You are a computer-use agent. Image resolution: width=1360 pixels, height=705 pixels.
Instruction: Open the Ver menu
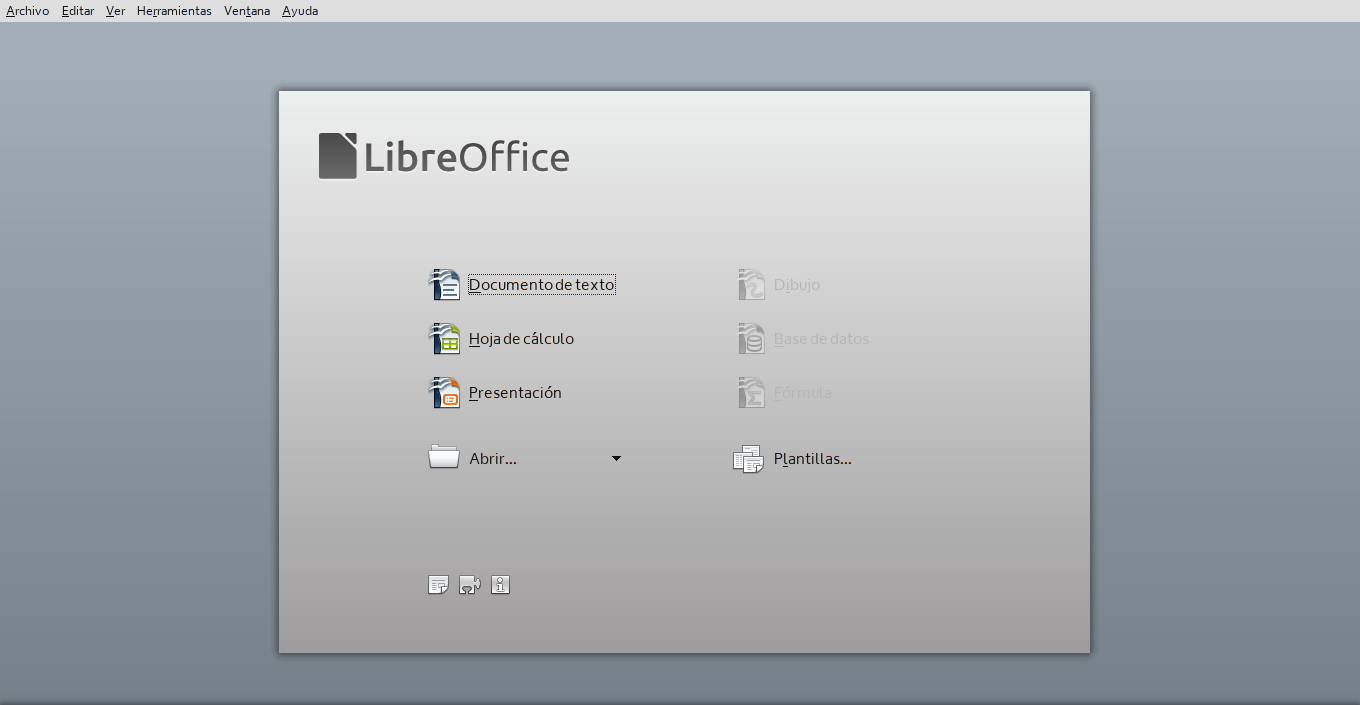pyautogui.click(x=116, y=11)
